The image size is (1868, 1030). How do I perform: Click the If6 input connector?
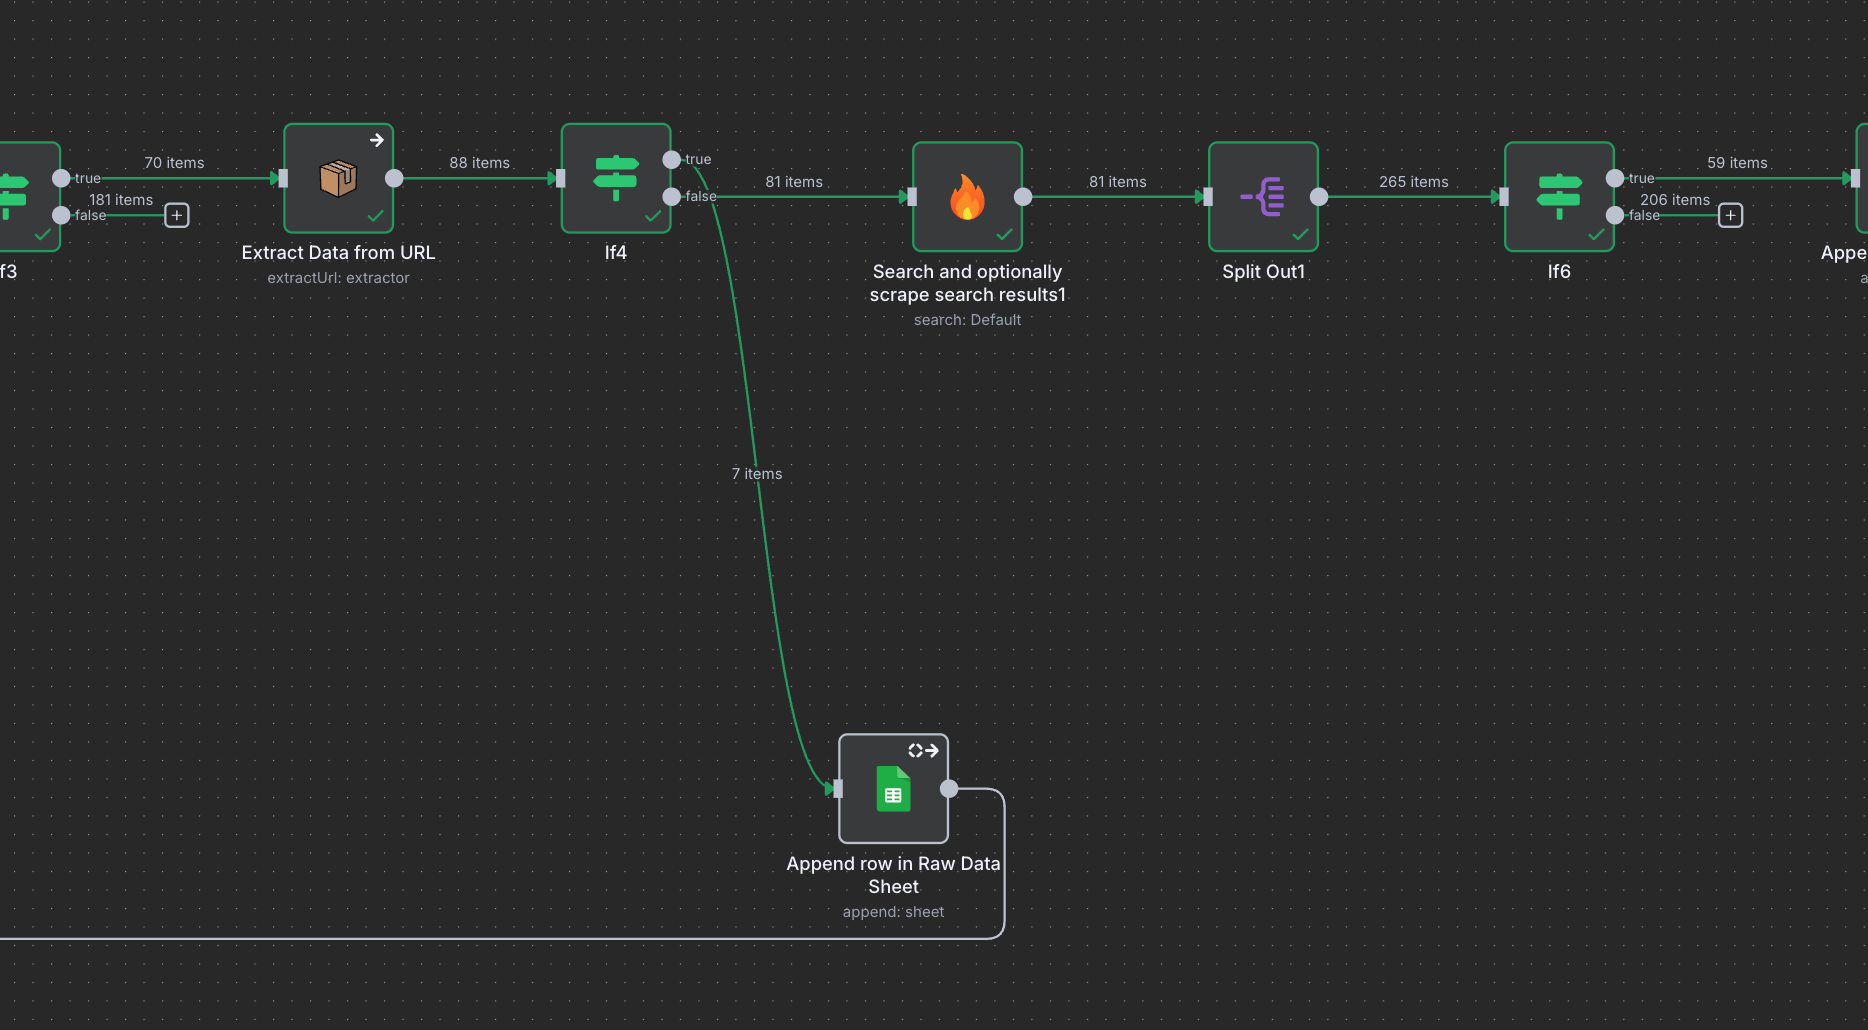(x=1504, y=197)
